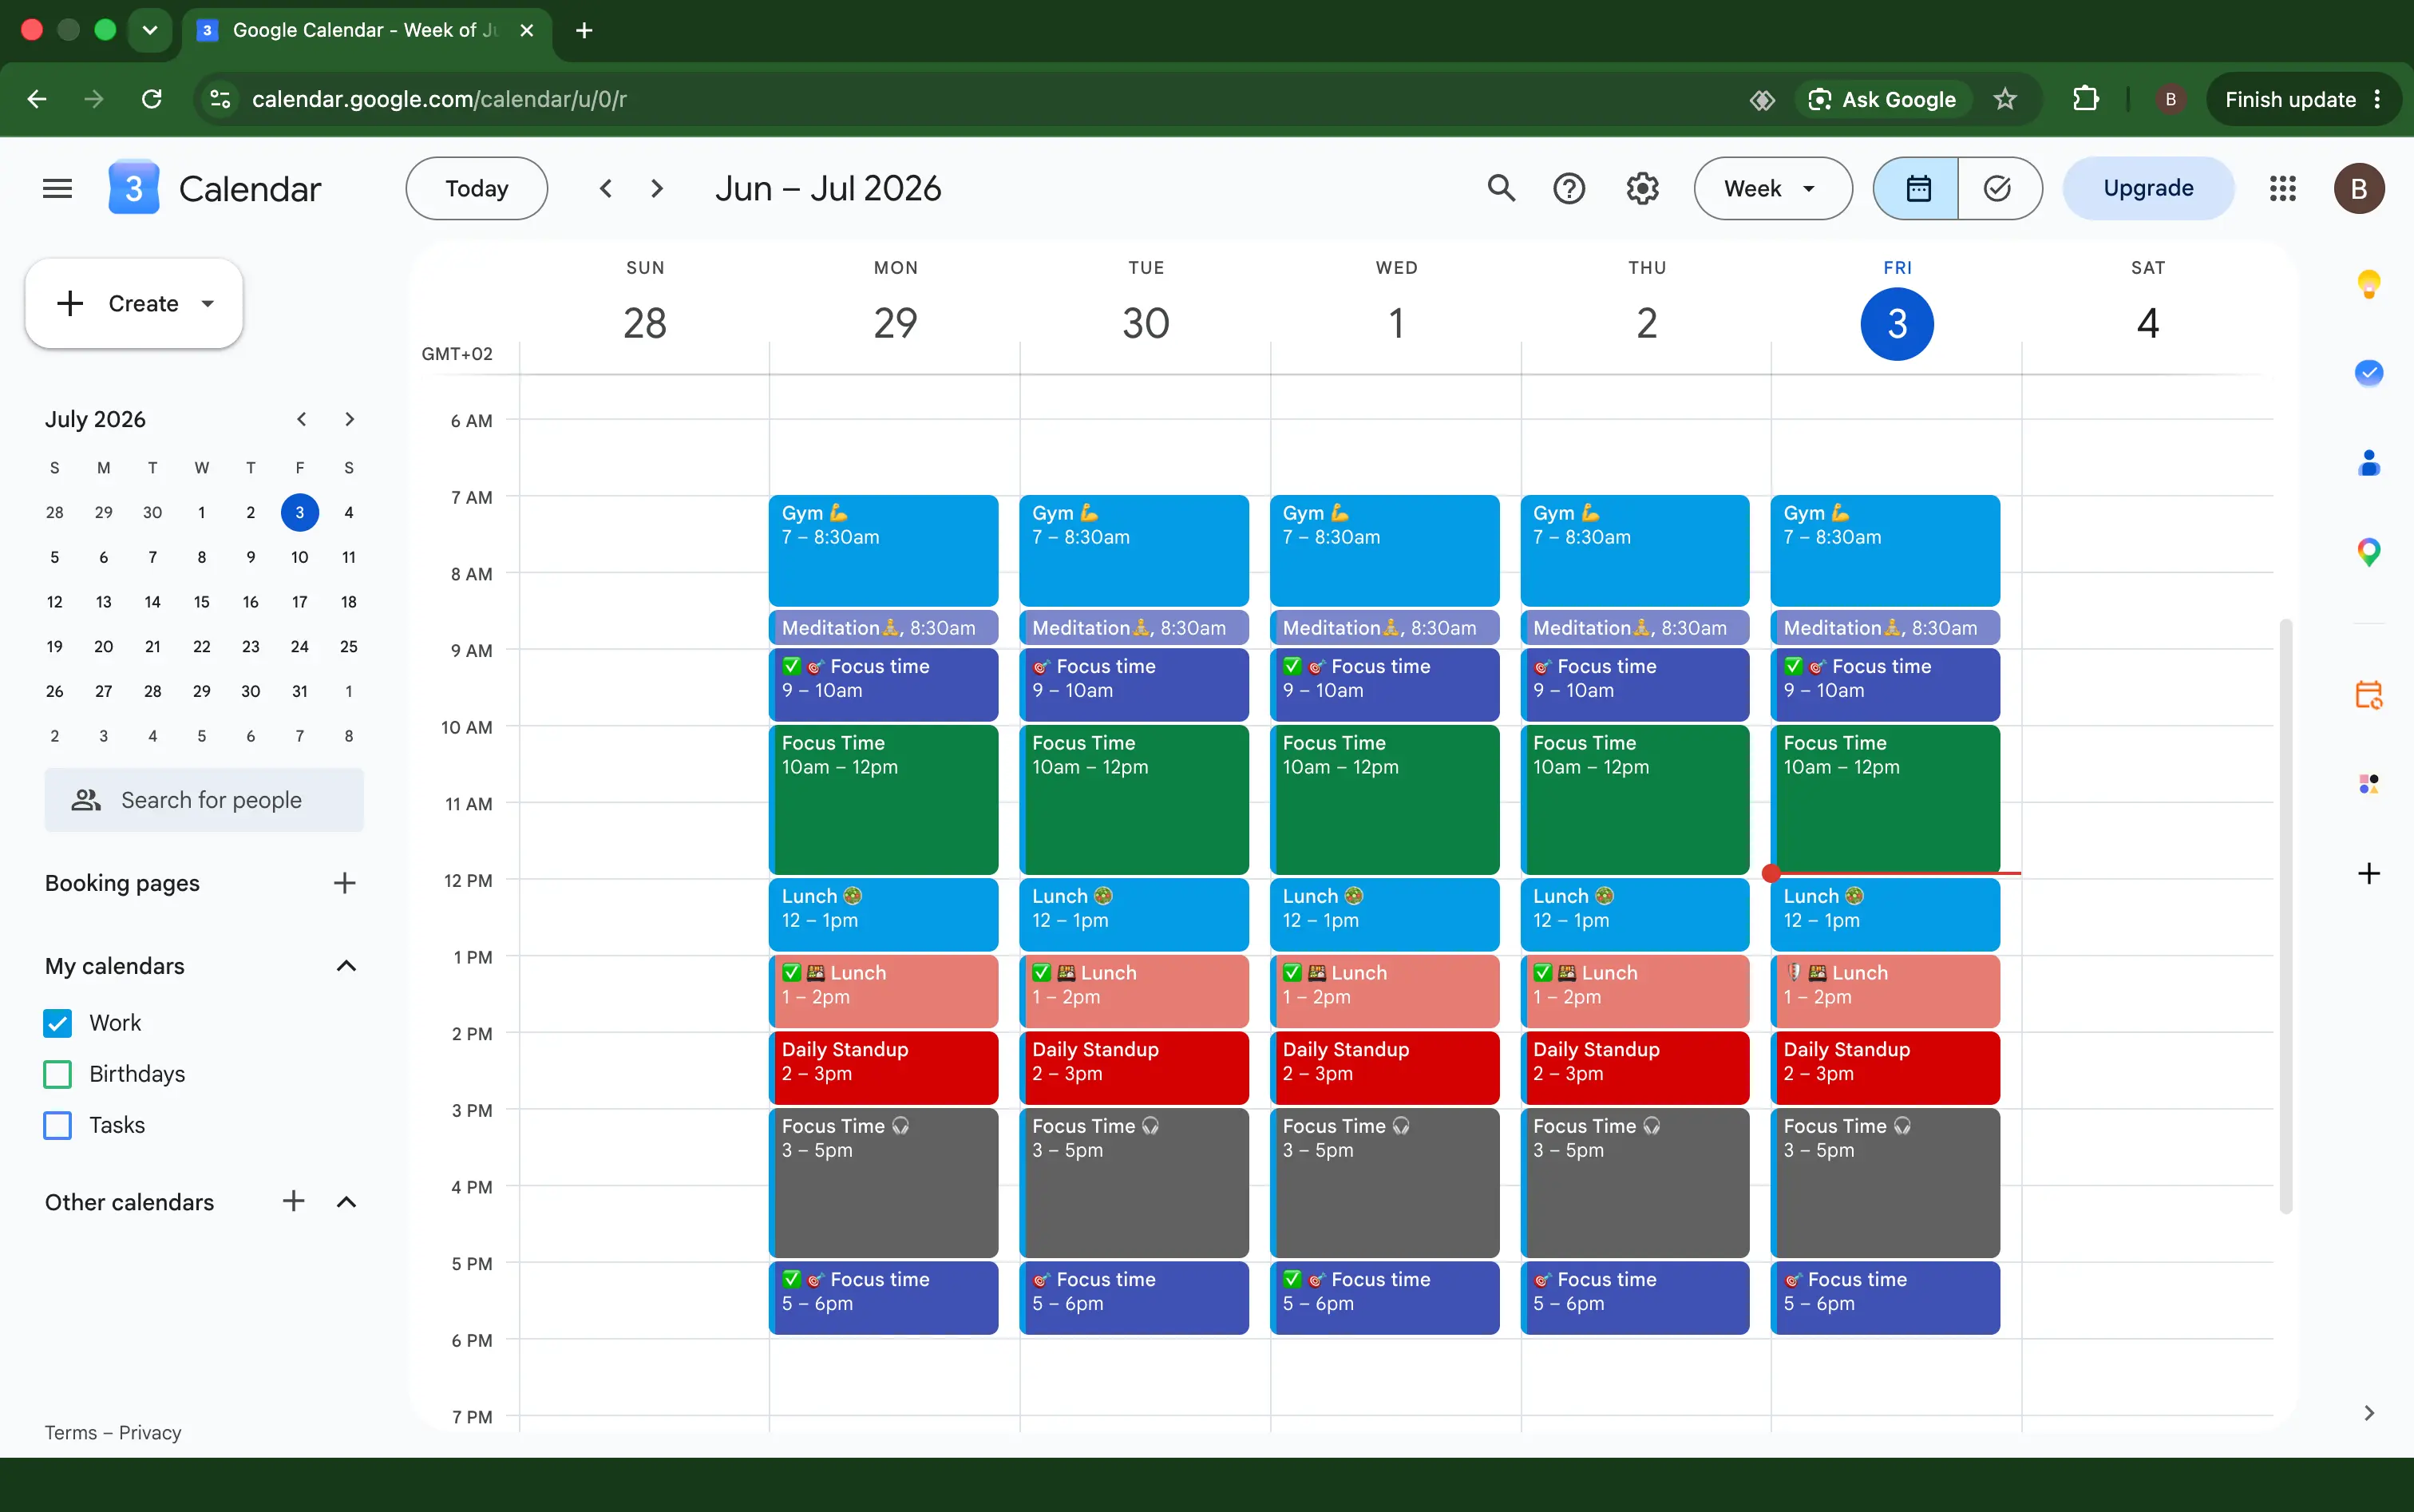Open the orange calendar add-on icon
Image resolution: width=2414 pixels, height=1512 pixels.
click(2368, 694)
